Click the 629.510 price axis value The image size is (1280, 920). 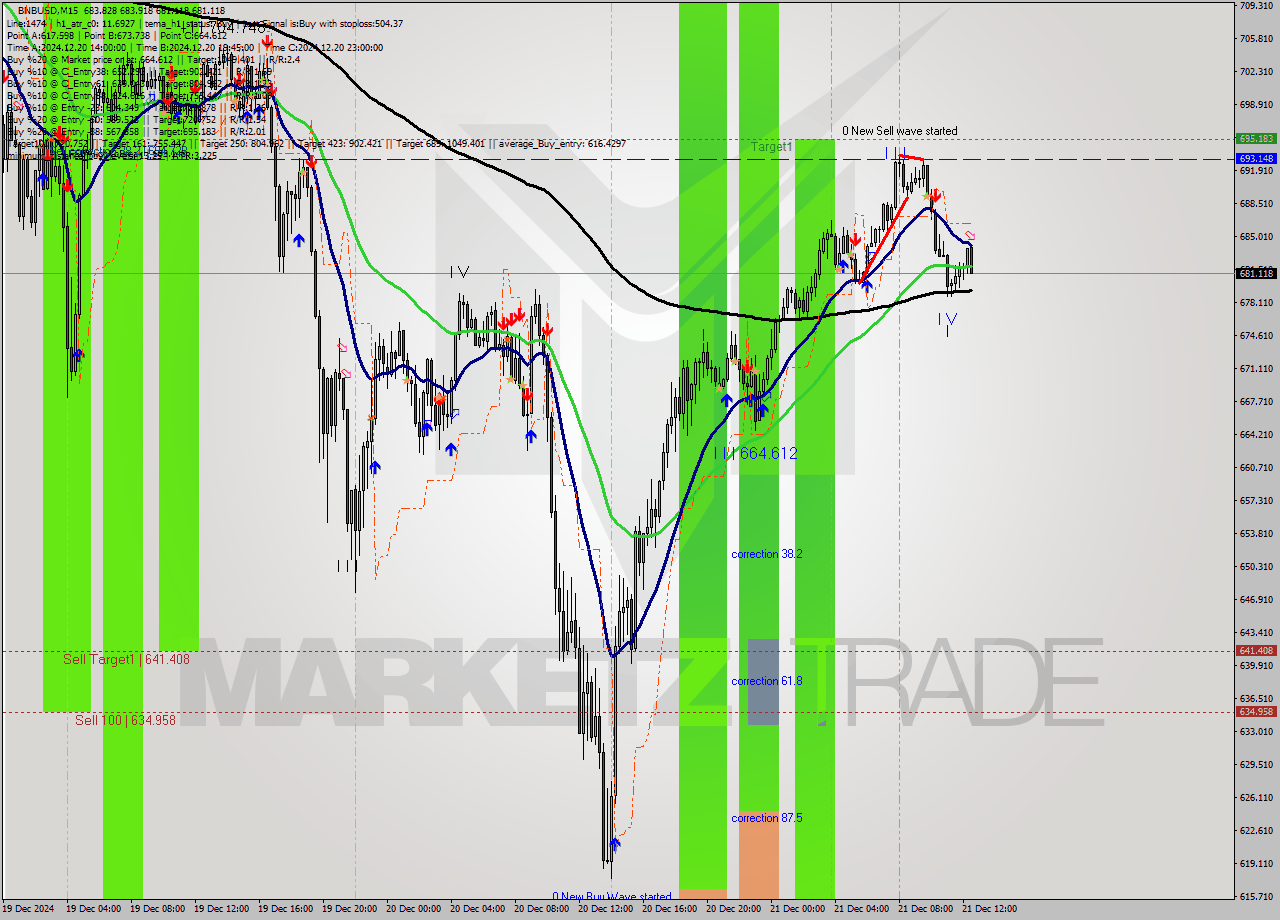click(x=1256, y=765)
